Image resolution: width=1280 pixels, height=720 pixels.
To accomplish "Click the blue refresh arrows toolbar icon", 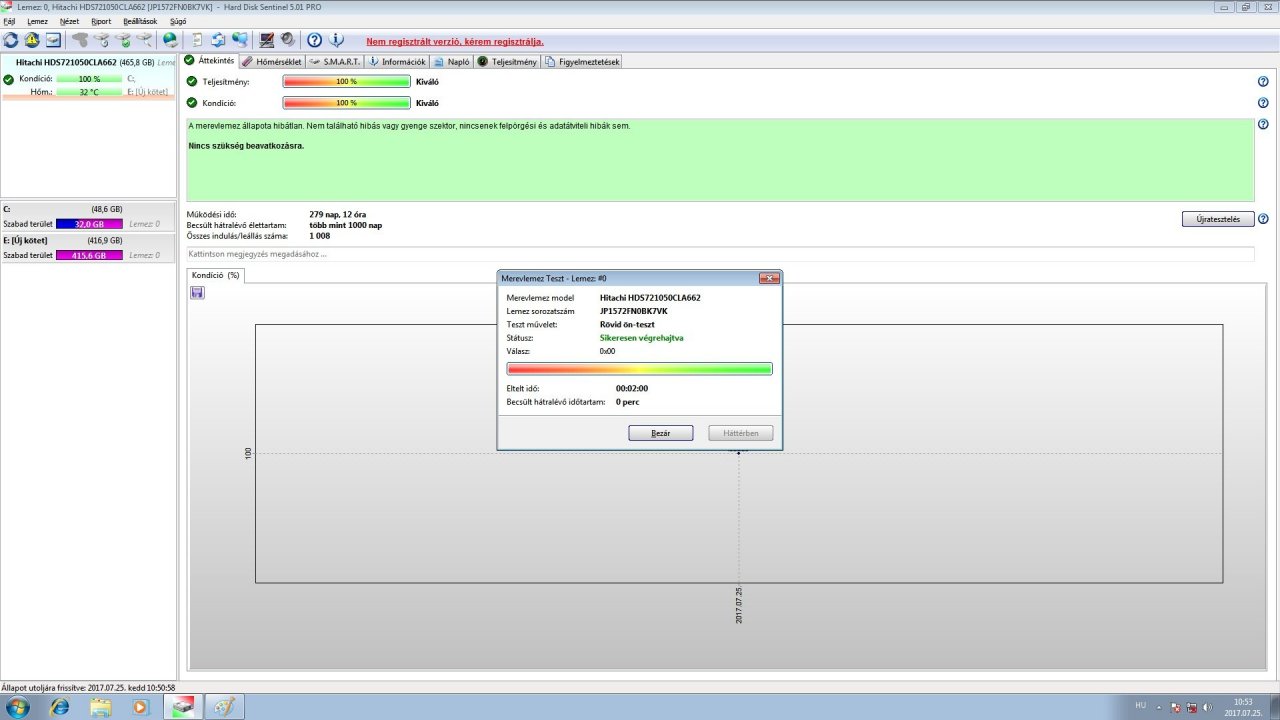I will click(11, 40).
